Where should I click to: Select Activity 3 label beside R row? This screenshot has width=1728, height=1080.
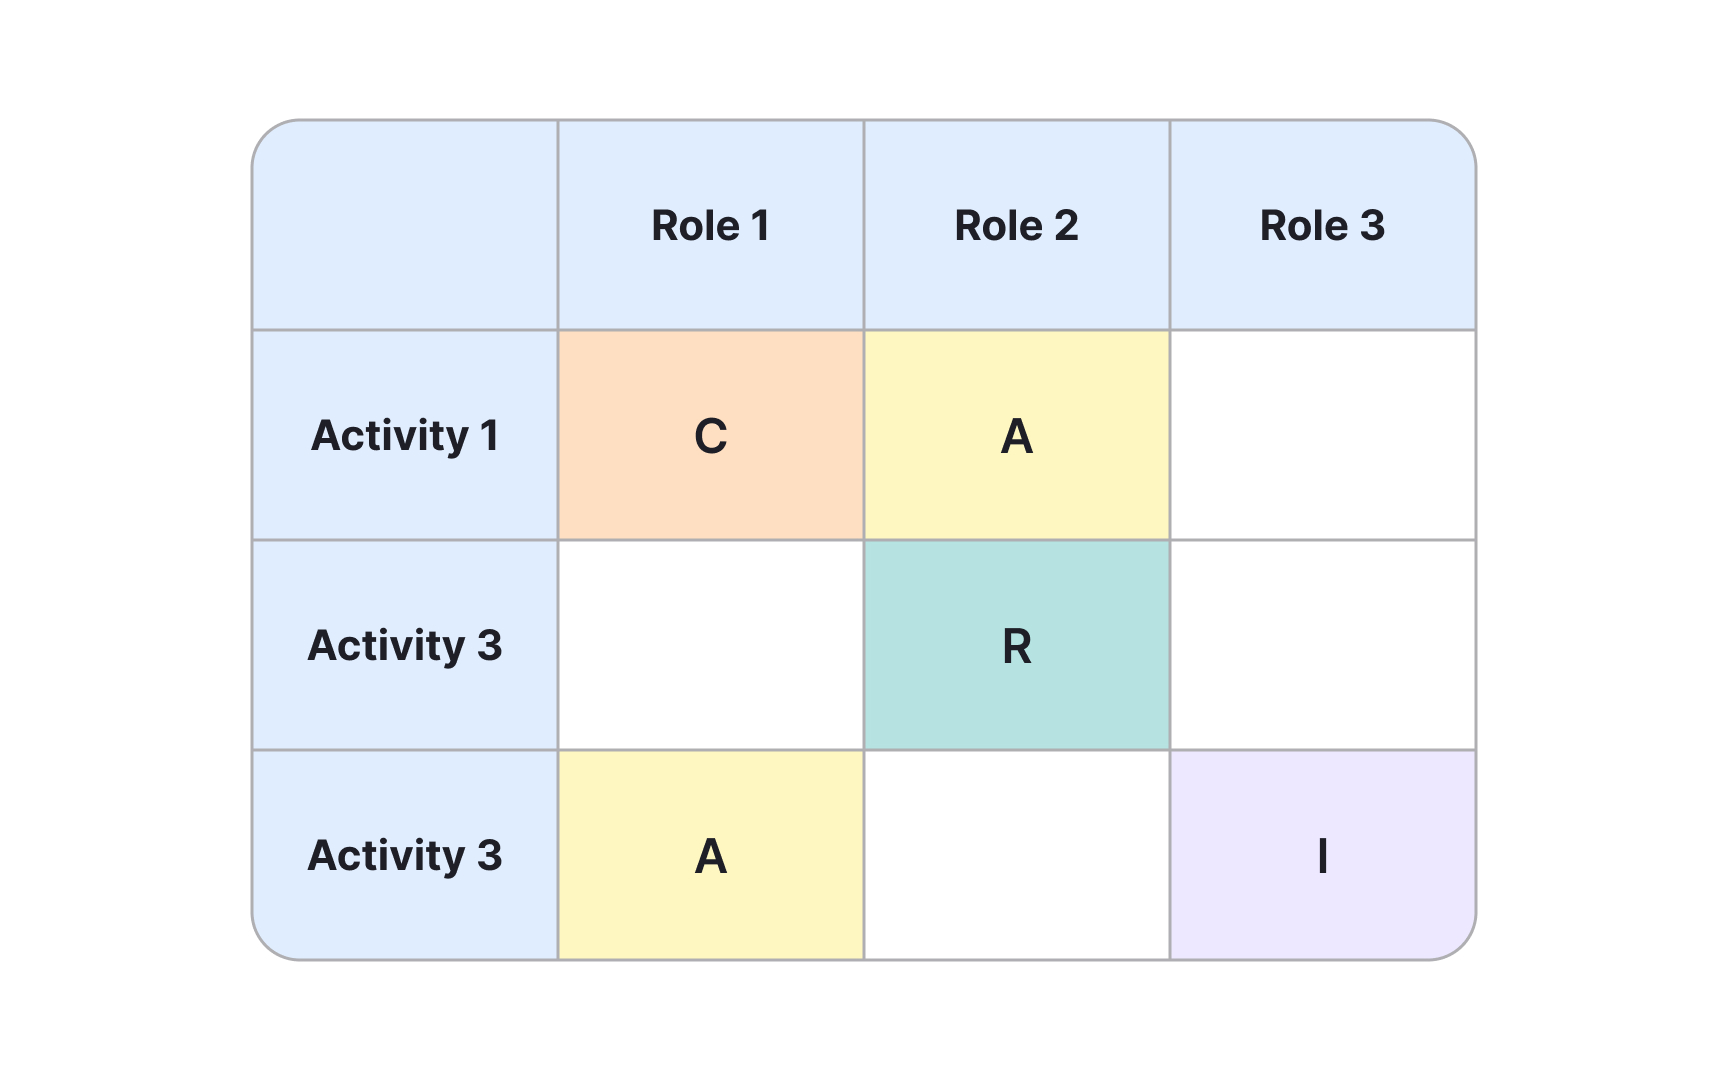coord(405,646)
